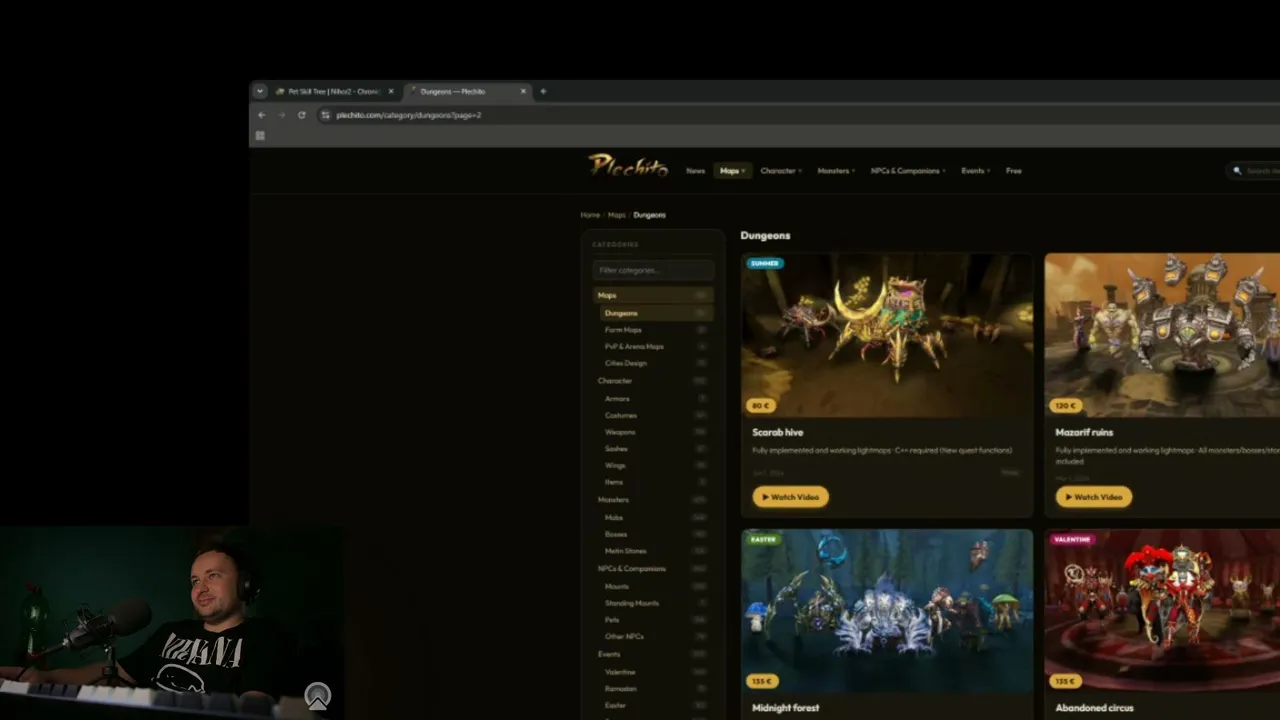The image size is (1280, 720).
Task: Open the News nav link
Action: (695, 171)
